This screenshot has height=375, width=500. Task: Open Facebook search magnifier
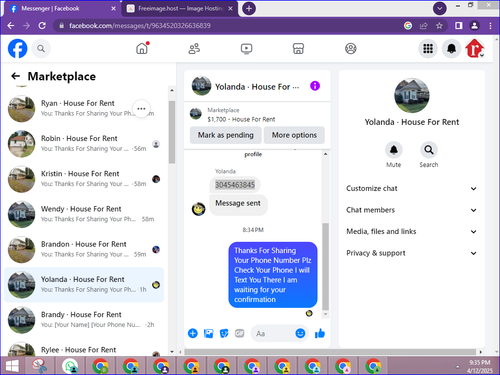41,49
